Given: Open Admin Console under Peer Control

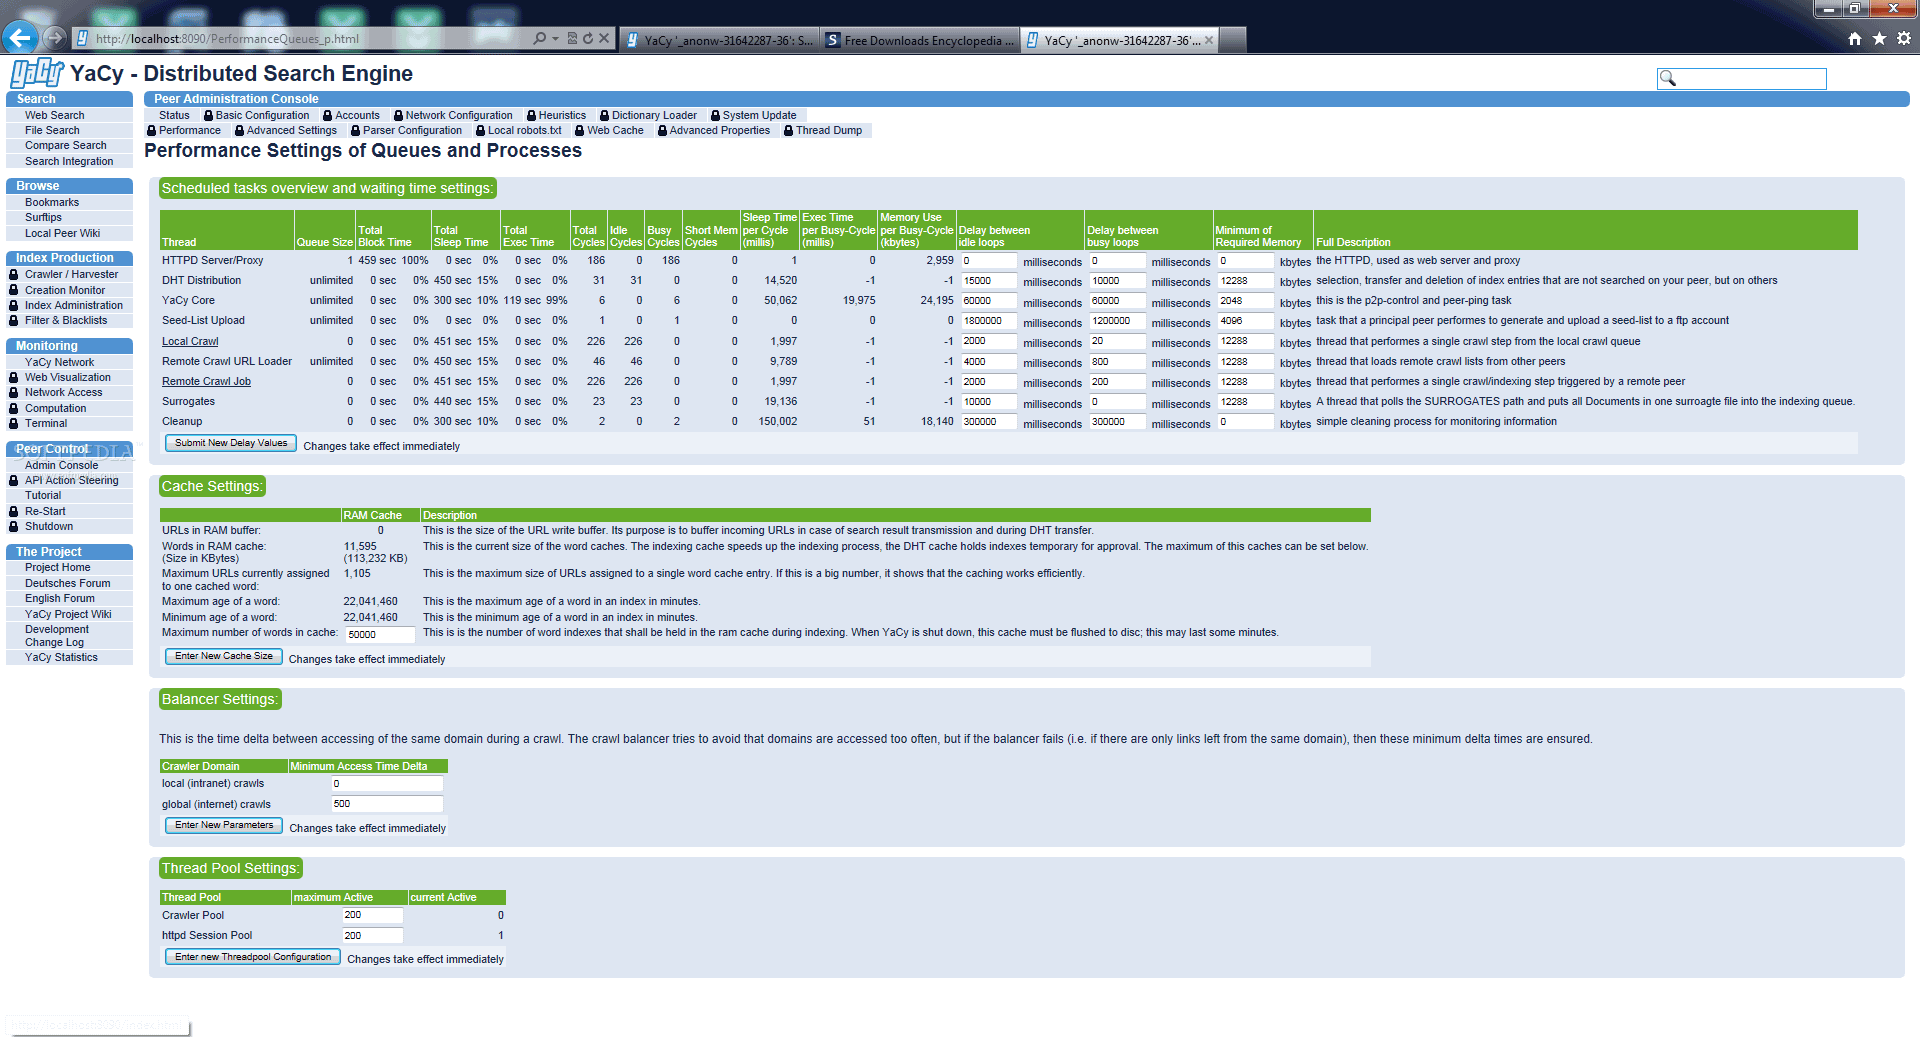Looking at the screenshot, I should tap(61, 466).
